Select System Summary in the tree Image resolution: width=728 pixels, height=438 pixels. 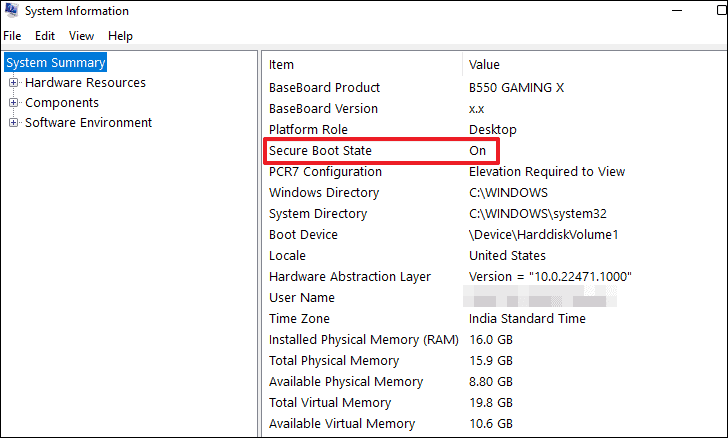(55, 62)
